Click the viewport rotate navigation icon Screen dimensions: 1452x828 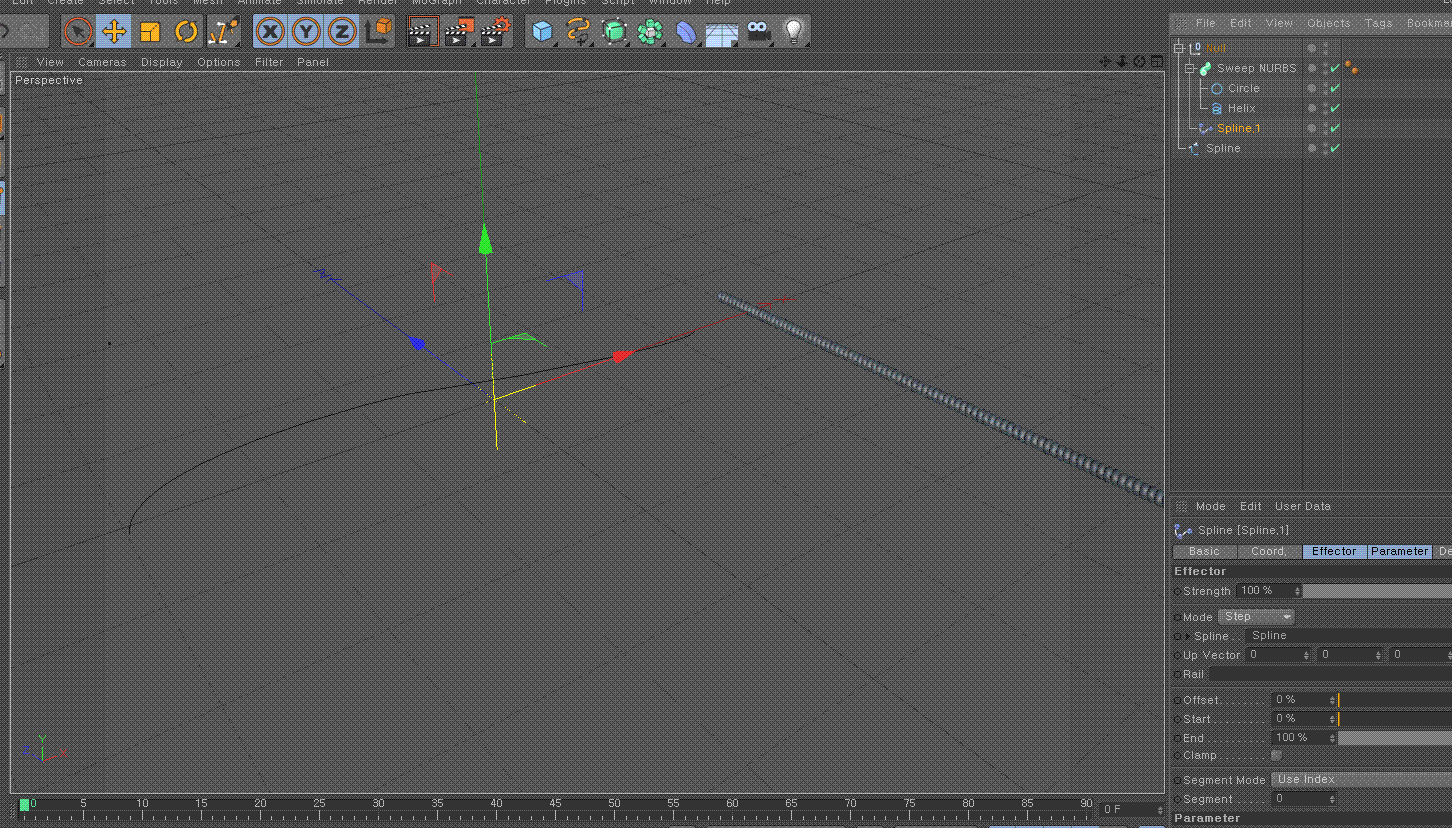point(1139,62)
